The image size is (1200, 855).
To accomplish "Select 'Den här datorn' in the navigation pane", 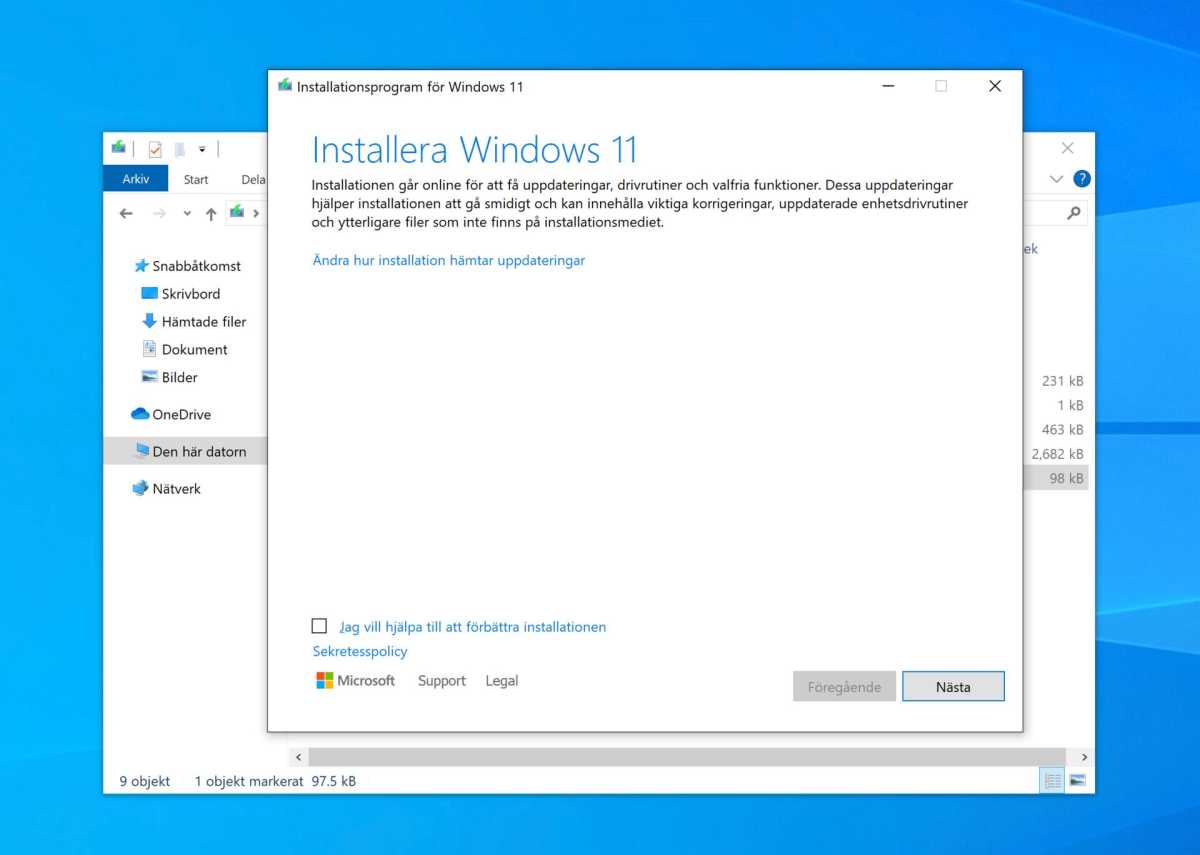I will coord(185,451).
